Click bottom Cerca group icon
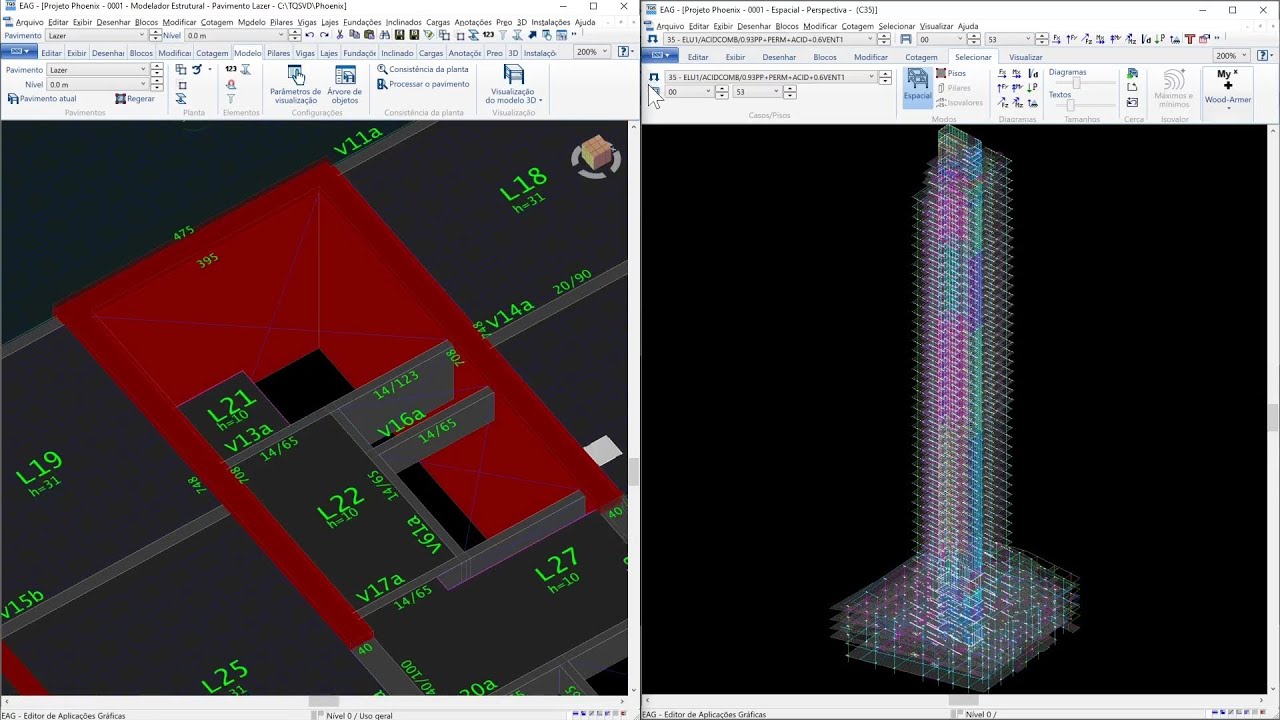 coord(1132,103)
